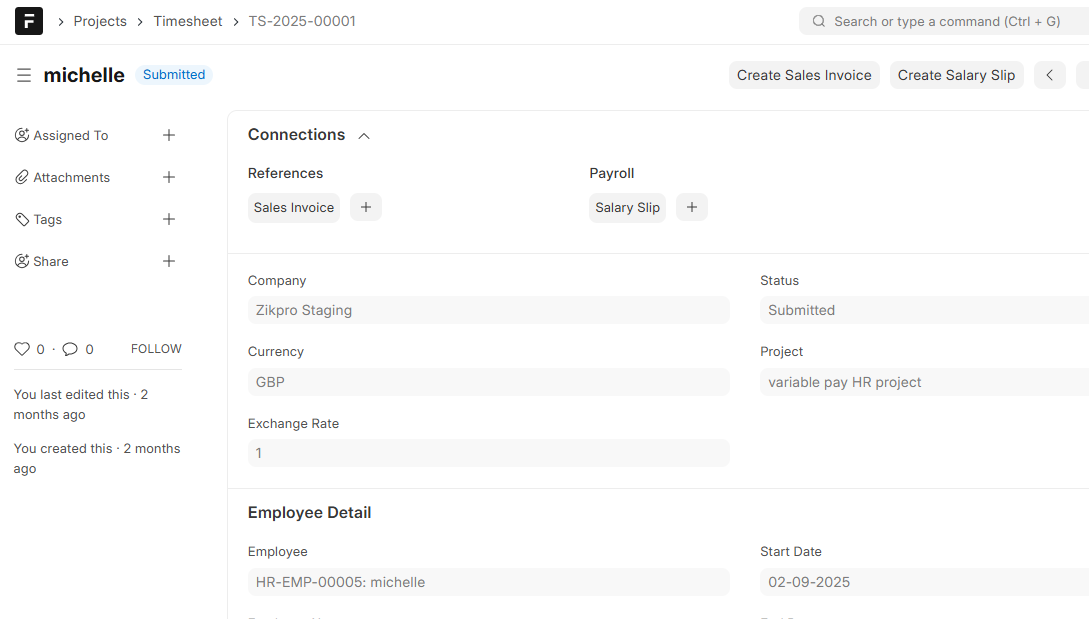The height and width of the screenshot is (619, 1089).
Task: Share the document with the plus icon
Action: (x=169, y=261)
